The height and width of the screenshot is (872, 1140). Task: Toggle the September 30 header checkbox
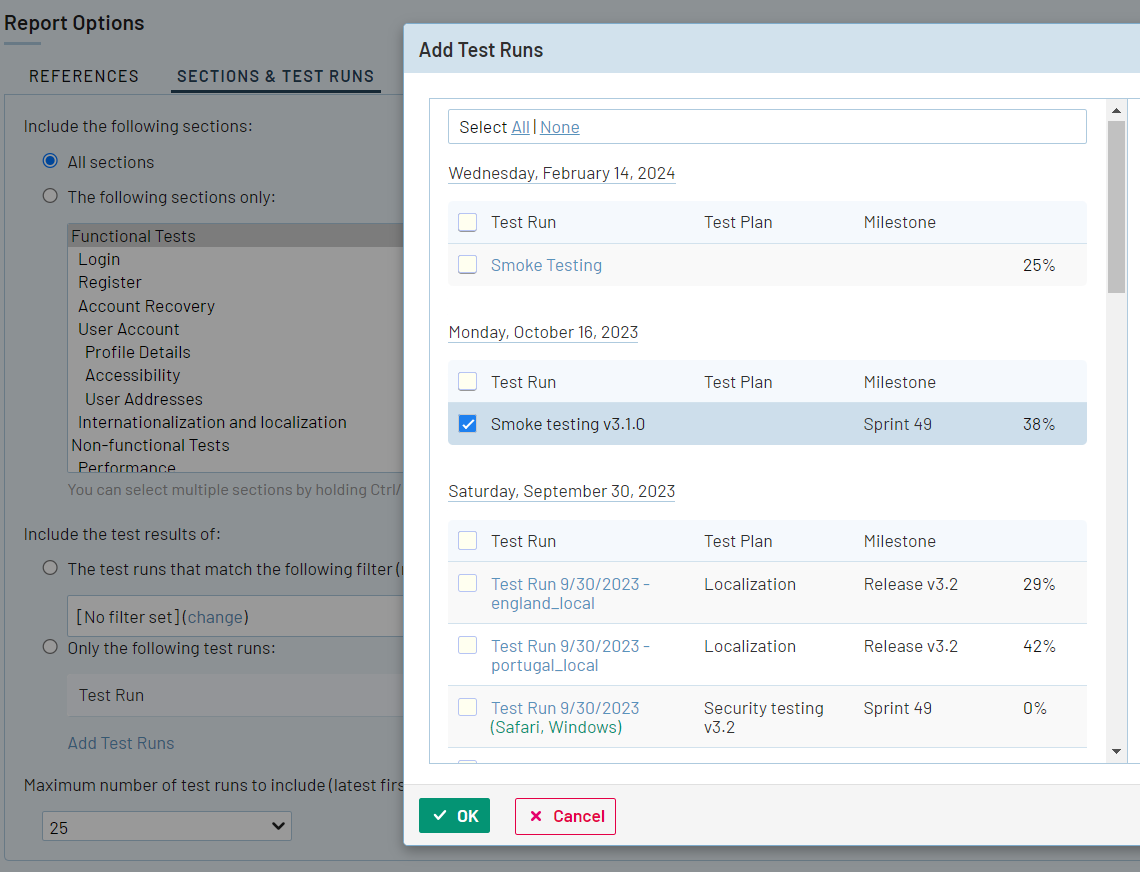(467, 541)
